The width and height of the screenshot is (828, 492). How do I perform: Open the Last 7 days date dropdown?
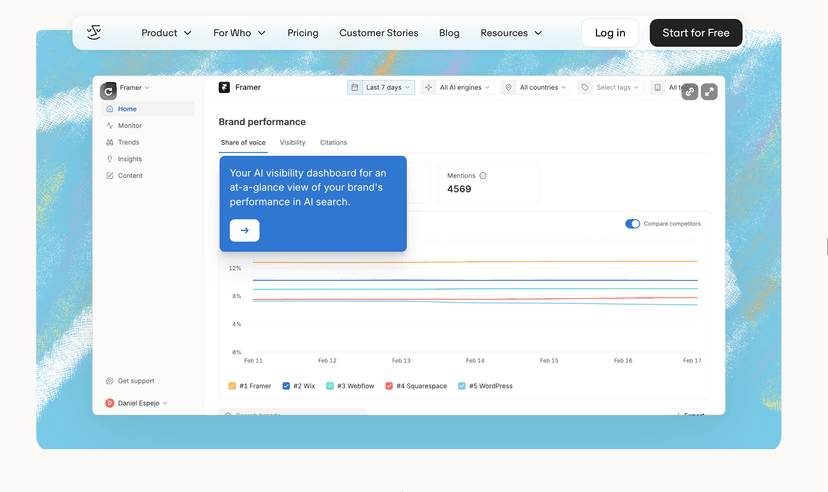point(381,88)
